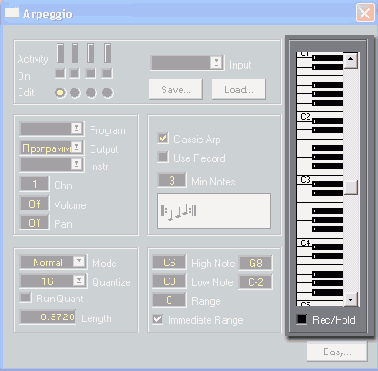Open the Output dropdown
This screenshot has width=378, height=371.
click(x=52, y=147)
